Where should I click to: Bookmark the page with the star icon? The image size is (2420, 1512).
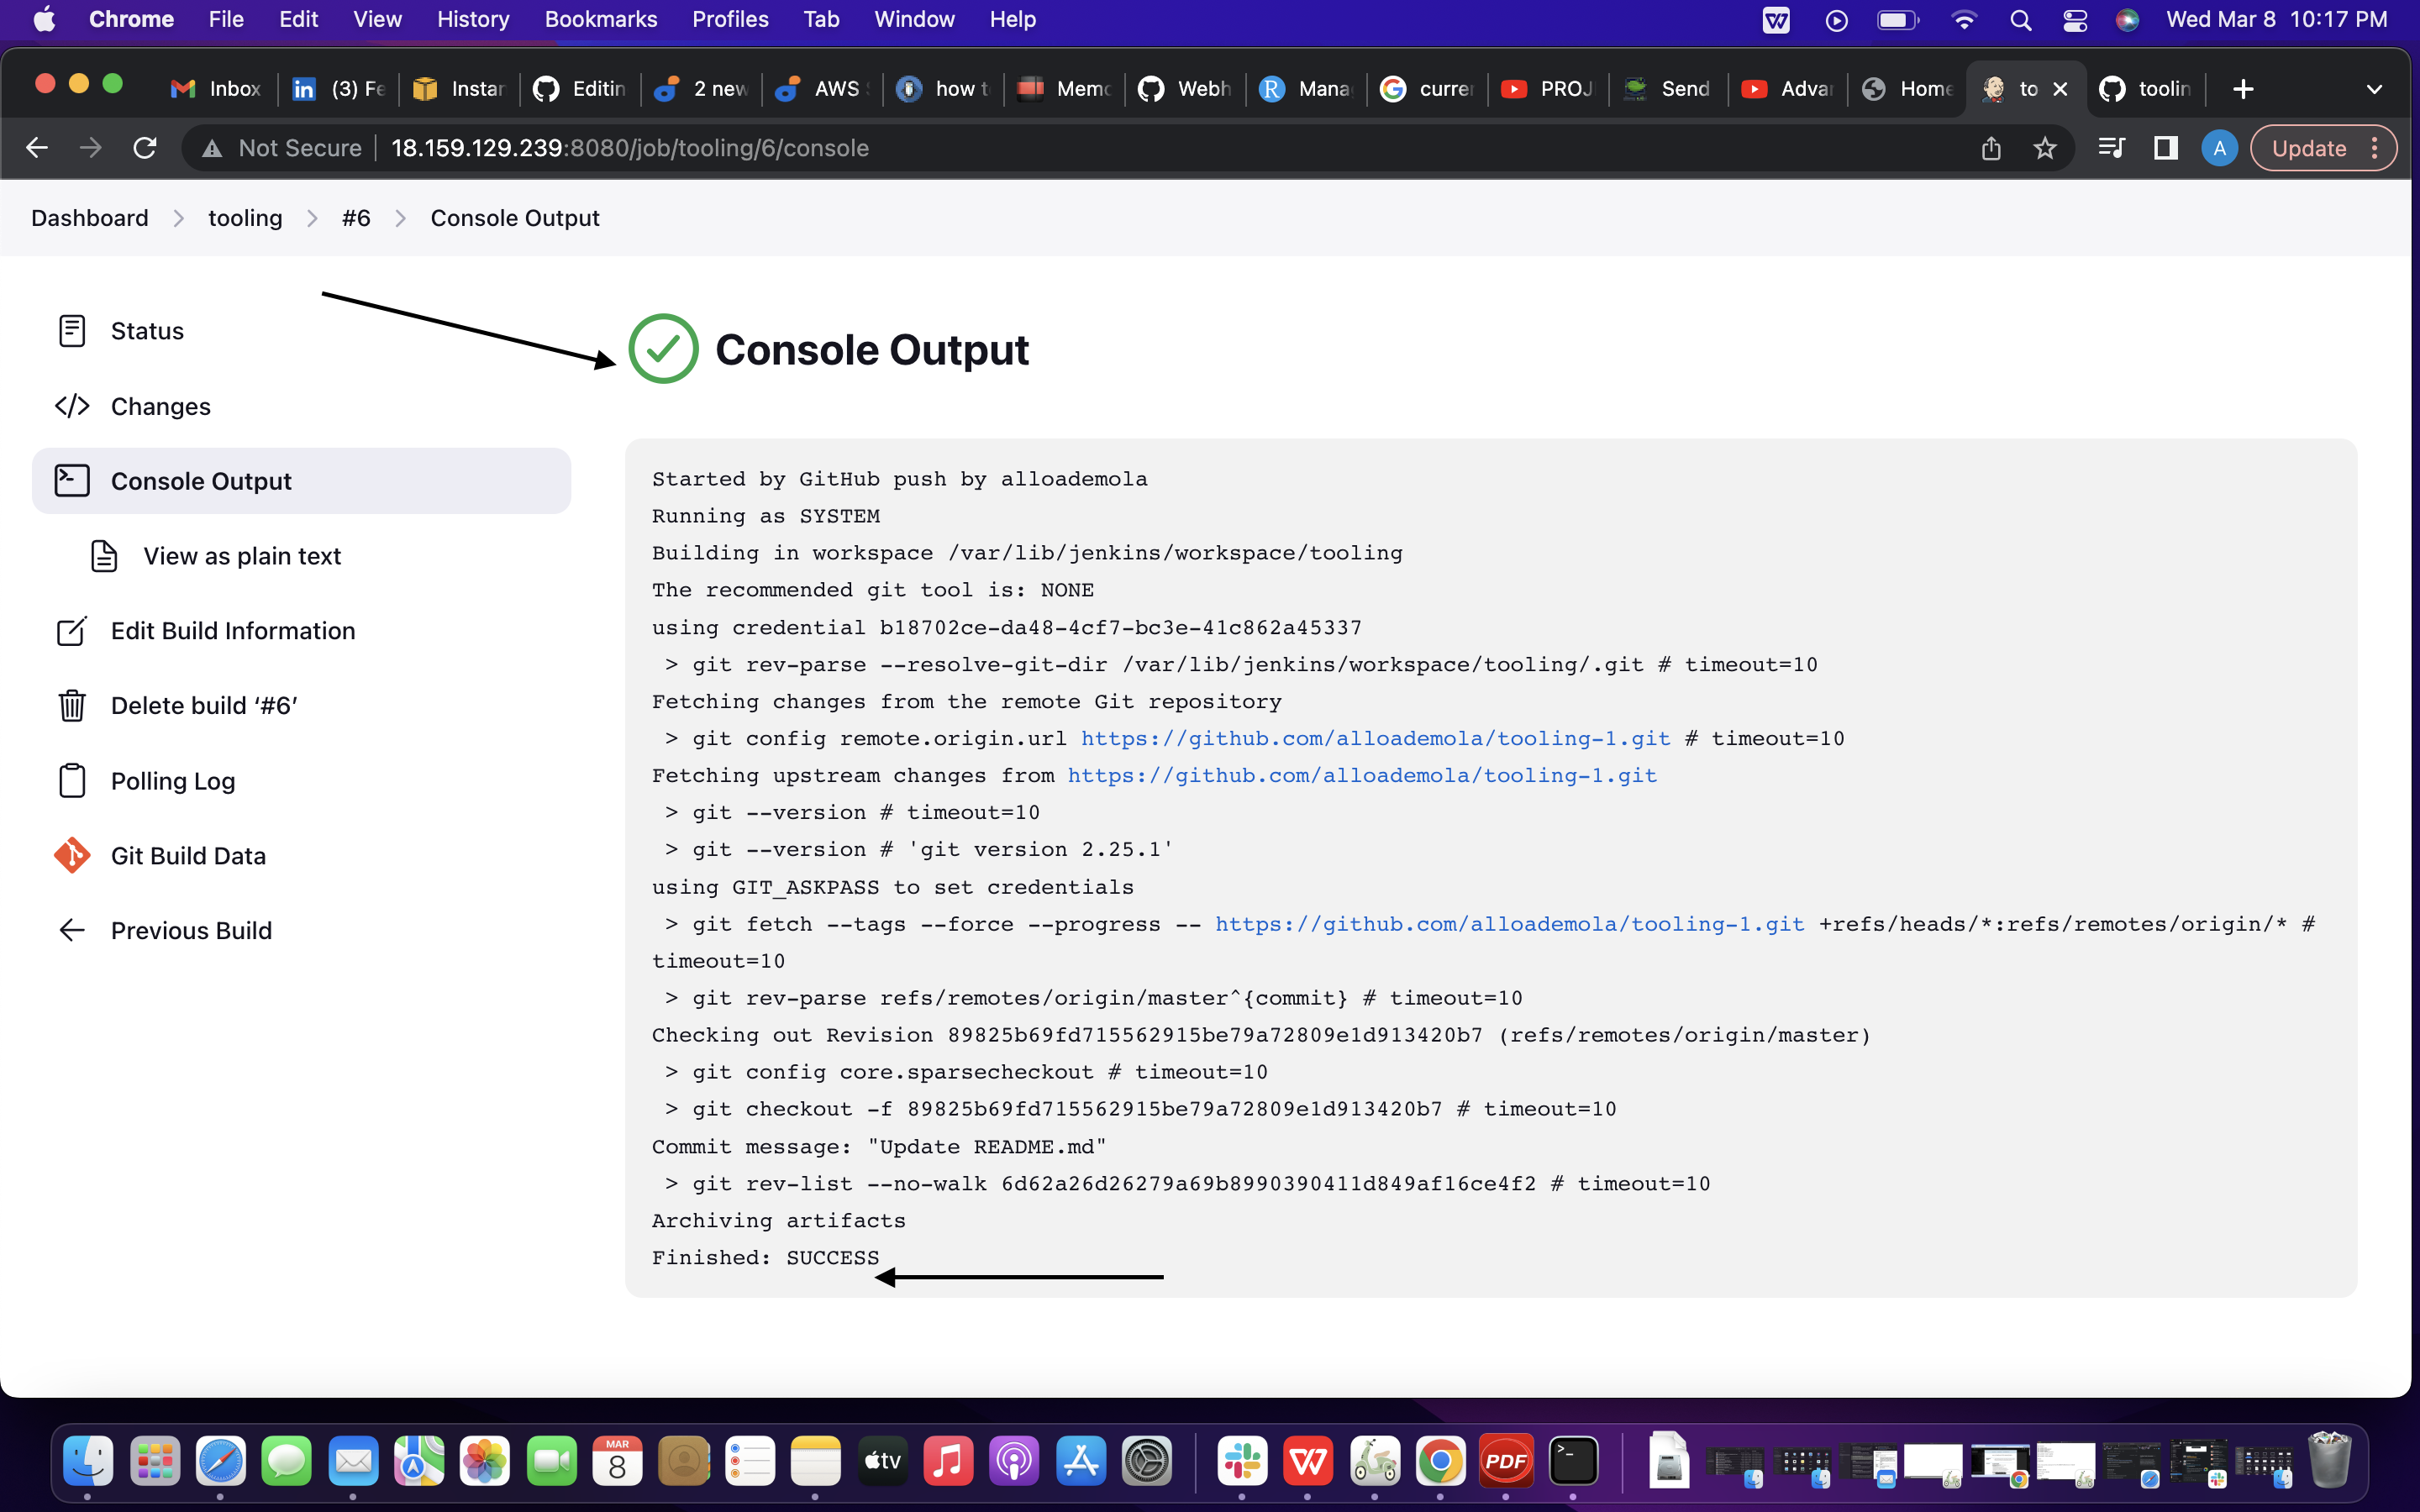(x=2046, y=147)
